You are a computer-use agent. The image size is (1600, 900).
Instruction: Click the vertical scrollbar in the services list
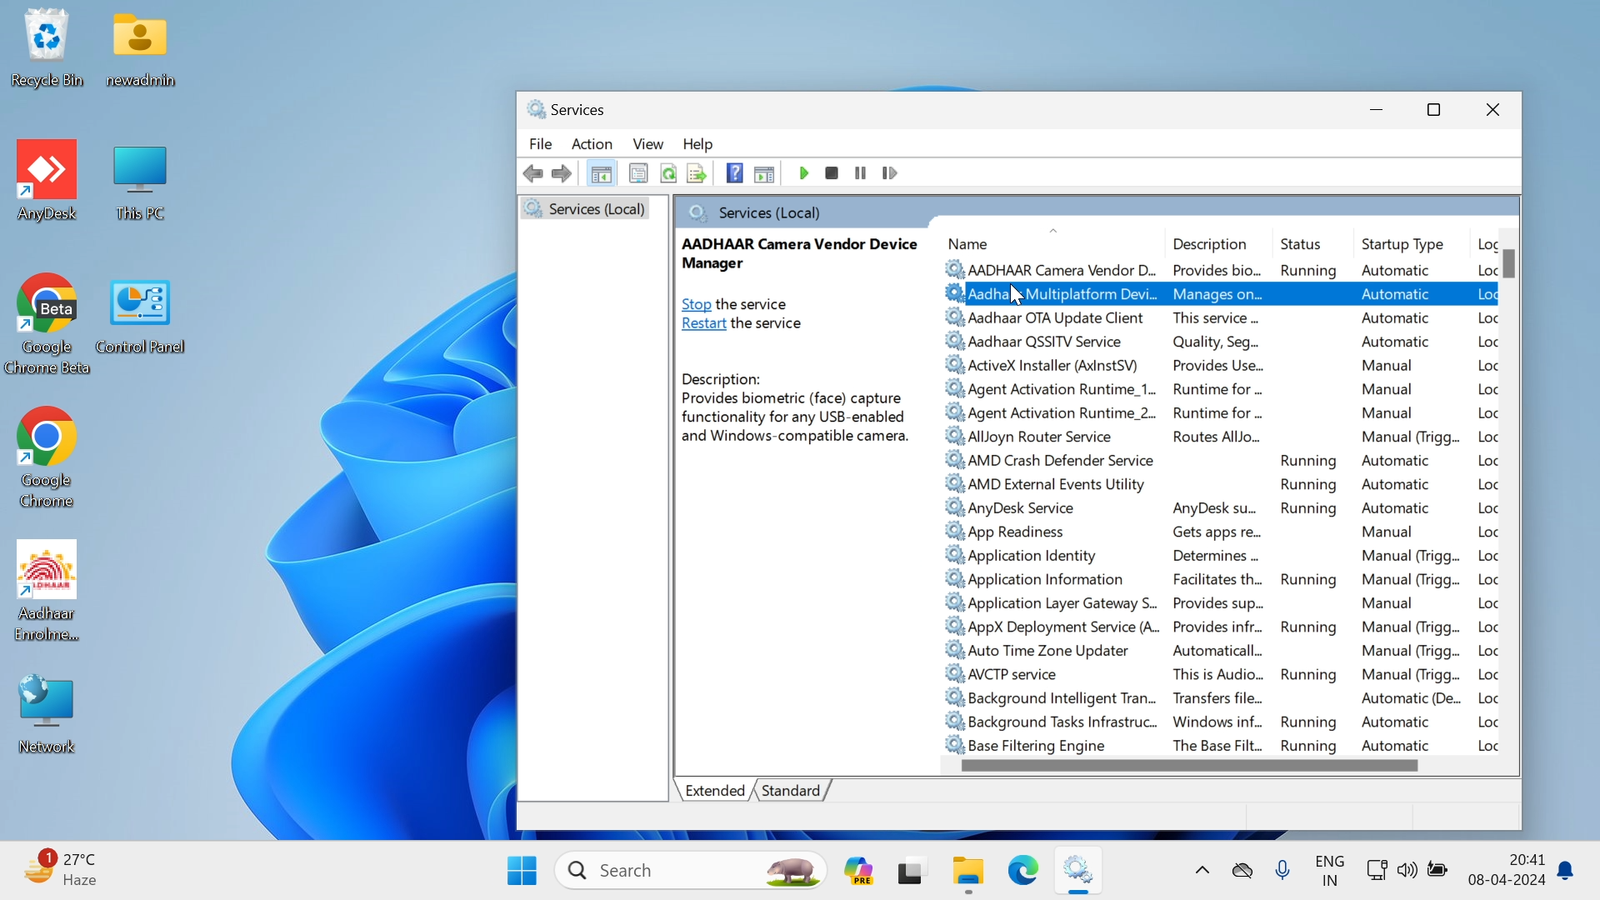pyautogui.click(x=1508, y=263)
